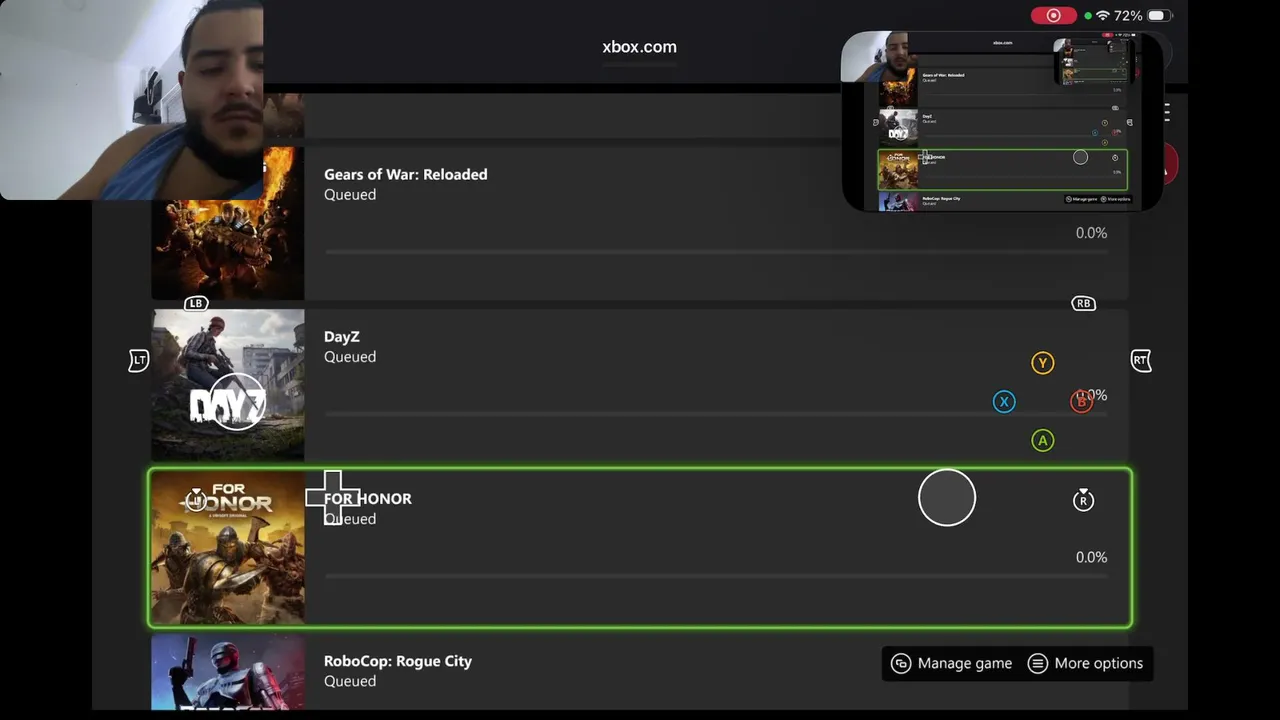Tap the LB bumper touch control

(x=195, y=303)
